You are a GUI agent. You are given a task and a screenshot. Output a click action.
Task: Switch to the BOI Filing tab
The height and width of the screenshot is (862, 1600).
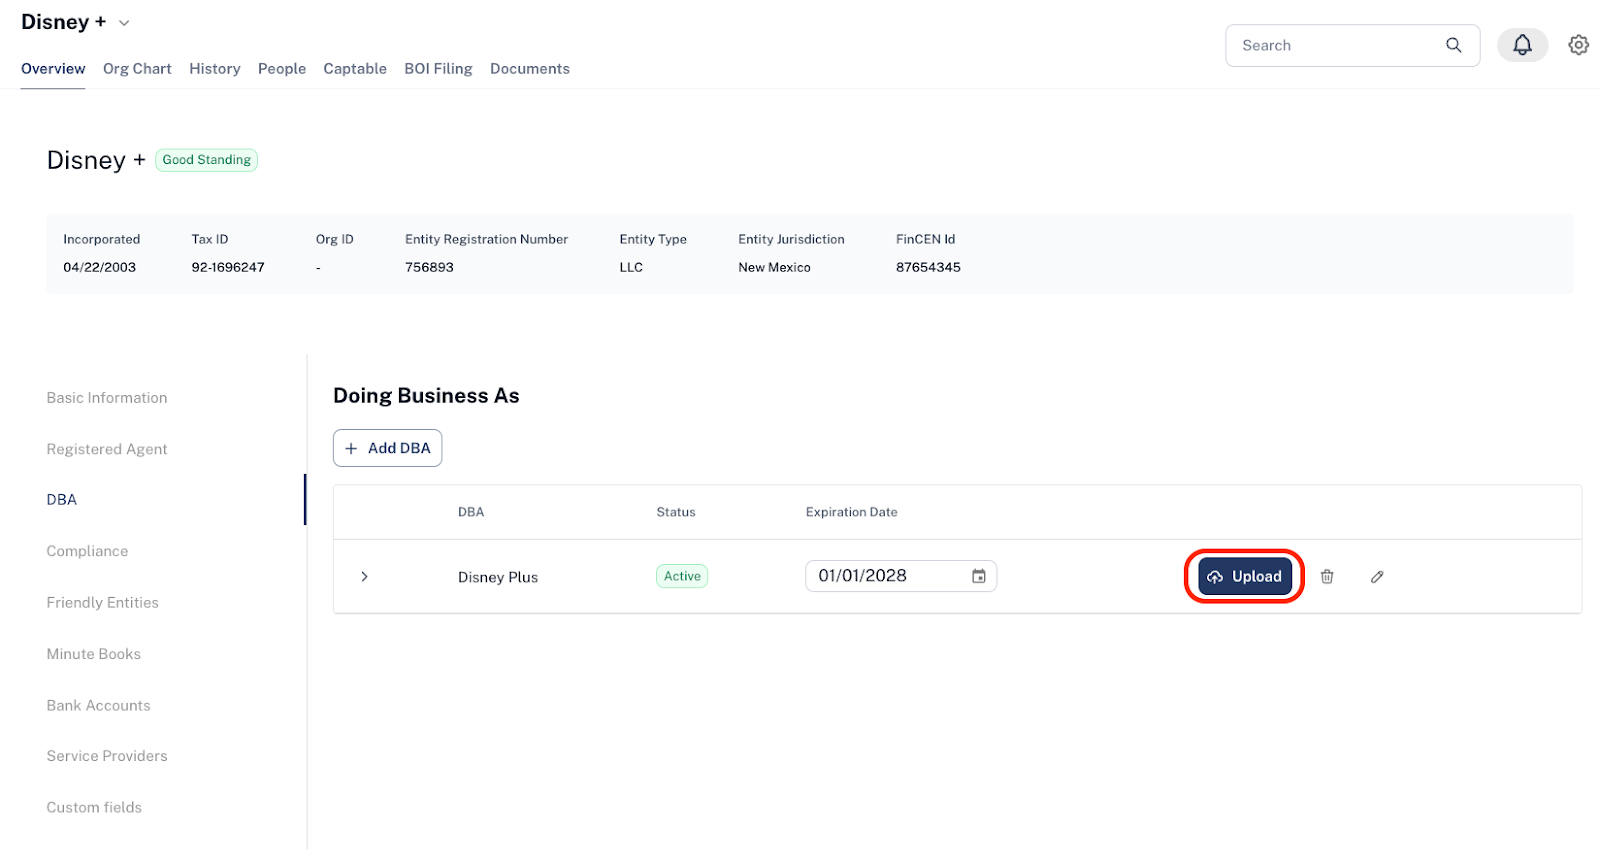(x=438, y=69)
